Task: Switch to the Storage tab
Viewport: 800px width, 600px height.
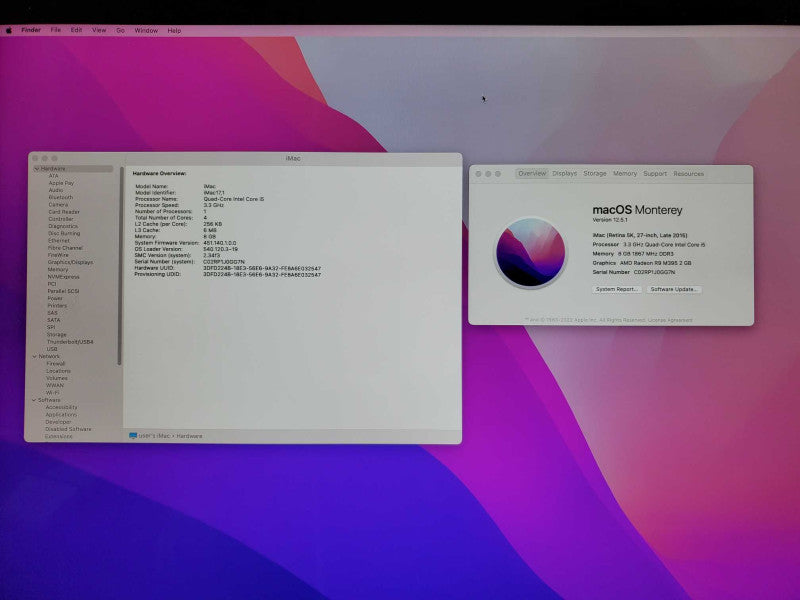Action: pos(595,173)
